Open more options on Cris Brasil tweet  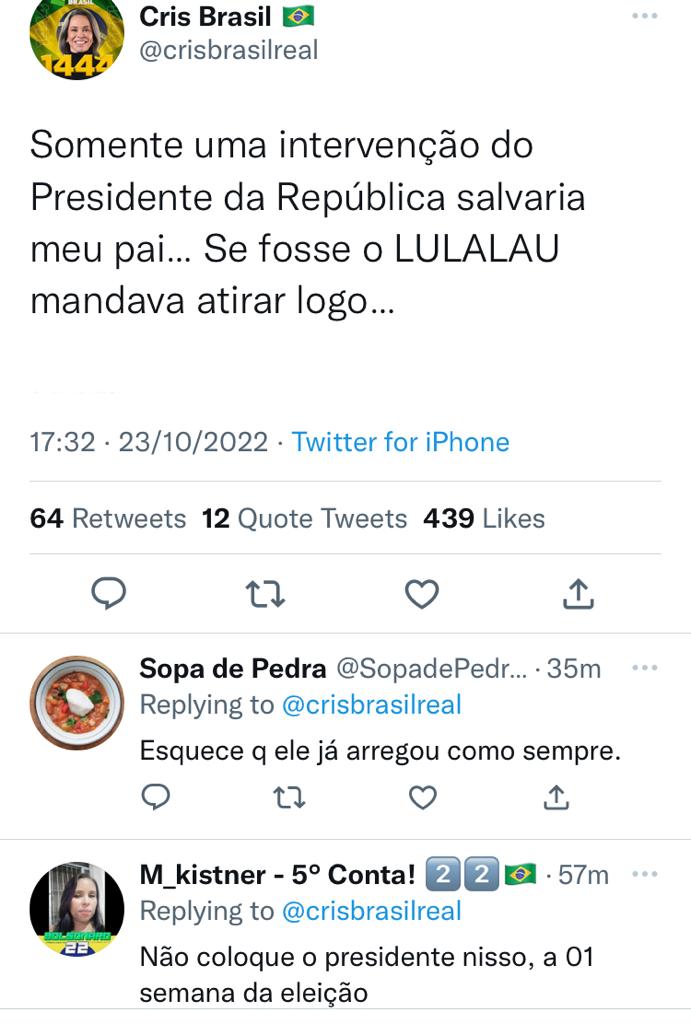coord(645,16)
